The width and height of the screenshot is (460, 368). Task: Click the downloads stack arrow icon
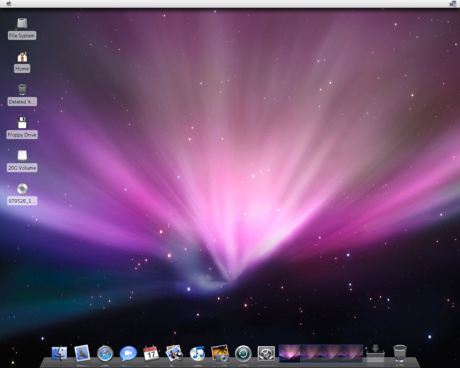pos(375,353)
